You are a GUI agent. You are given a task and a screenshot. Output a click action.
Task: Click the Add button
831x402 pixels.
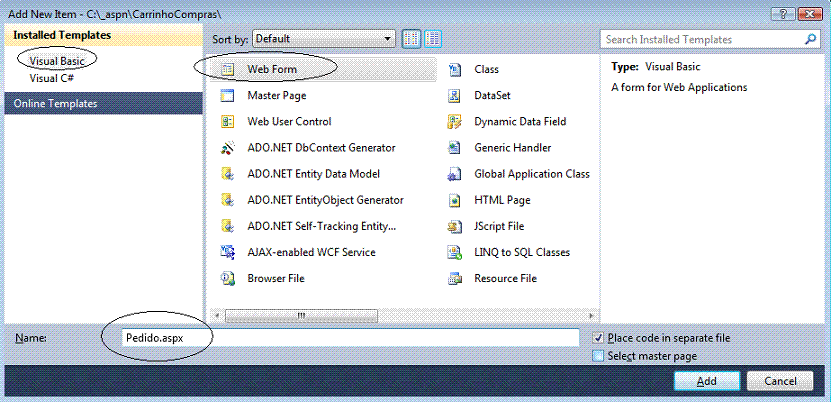pyautogui.click(x=707, y=381)
